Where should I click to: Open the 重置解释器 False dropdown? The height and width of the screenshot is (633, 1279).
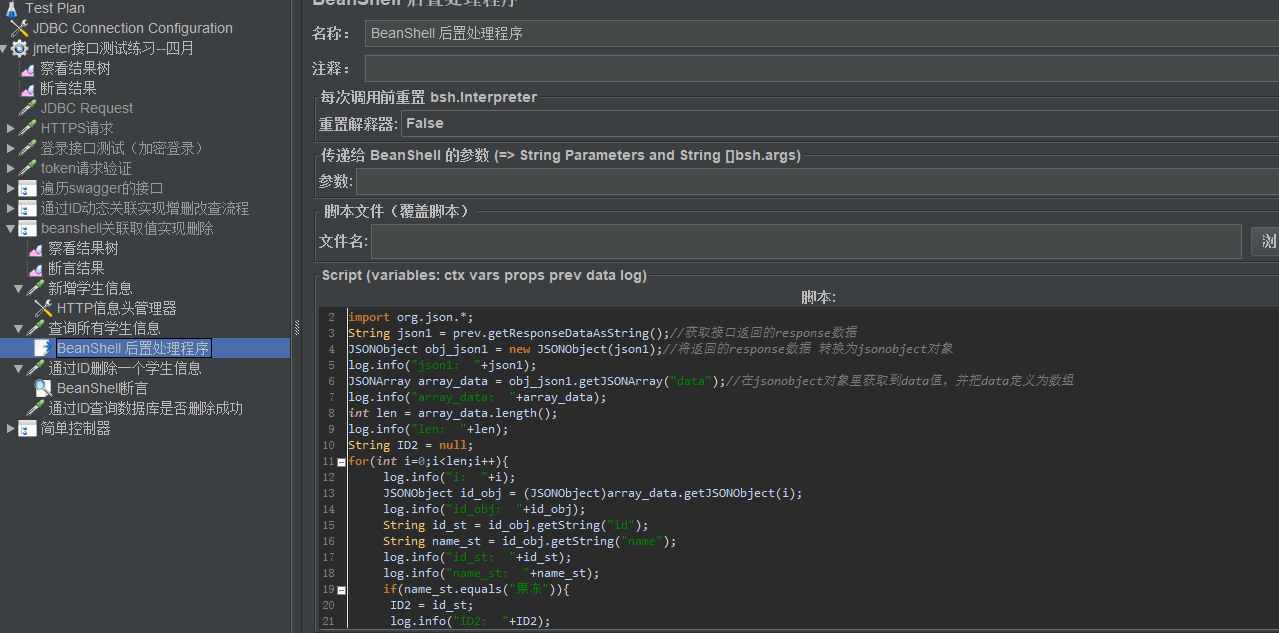point(838,124)
